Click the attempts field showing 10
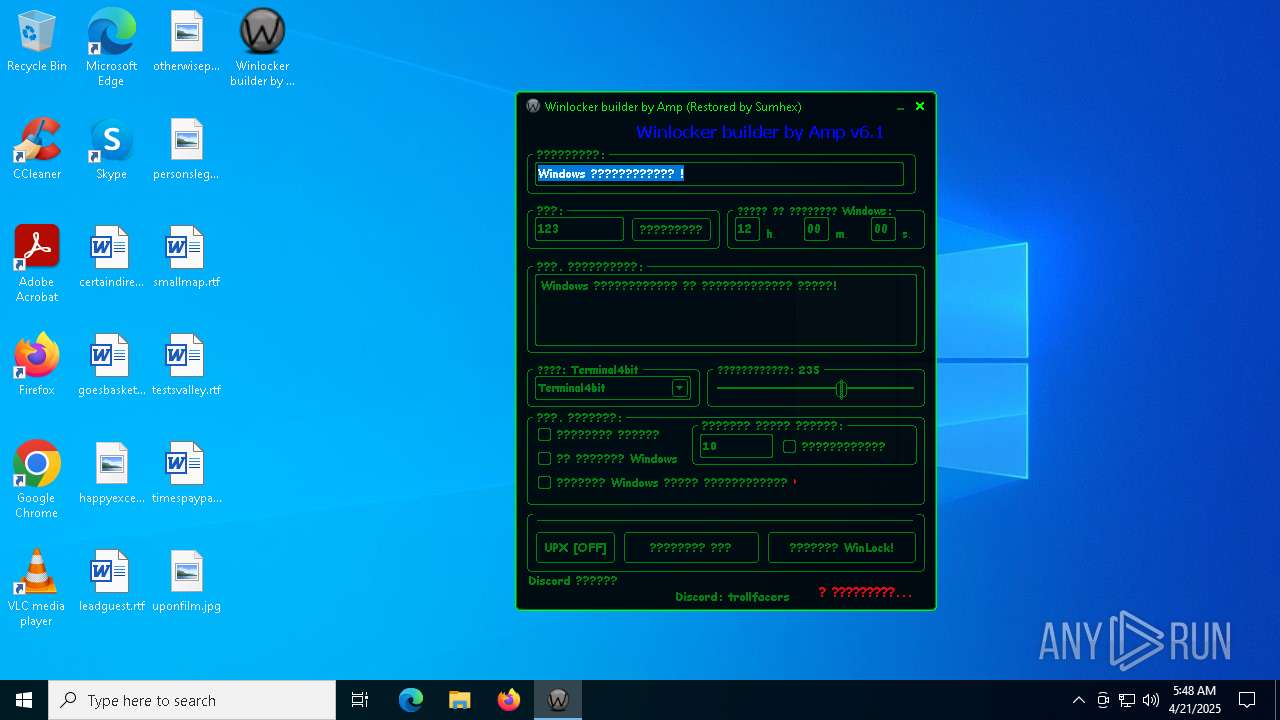Viewport: 1280px width, 720px height. pos(736,446)
